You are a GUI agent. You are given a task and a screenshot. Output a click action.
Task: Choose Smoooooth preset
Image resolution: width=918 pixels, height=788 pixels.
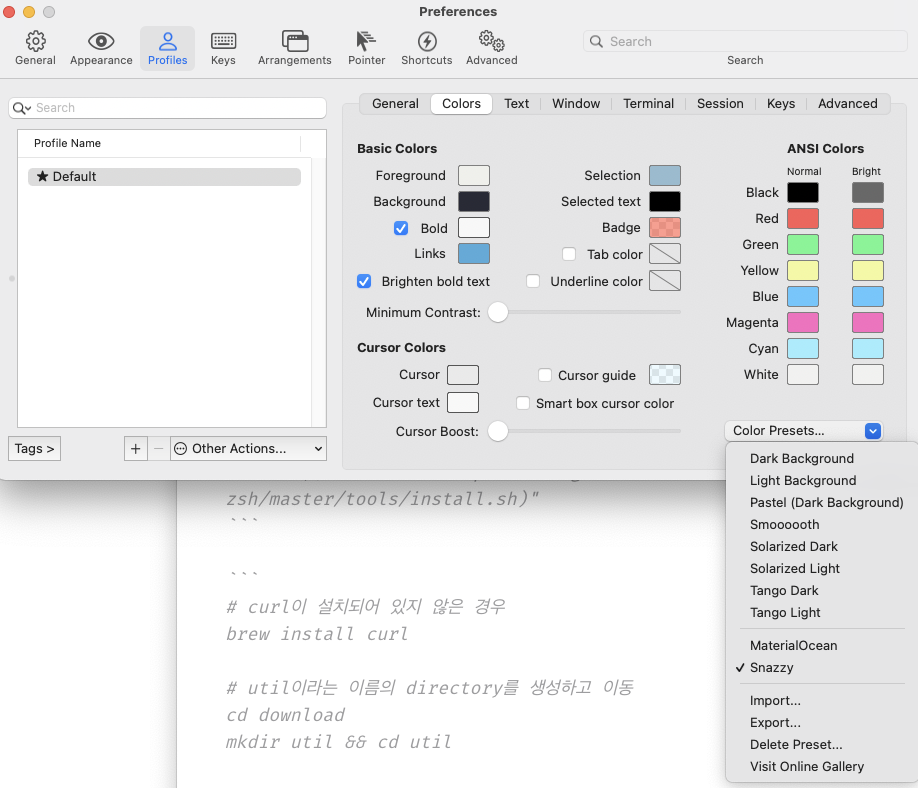click(822, 525)
